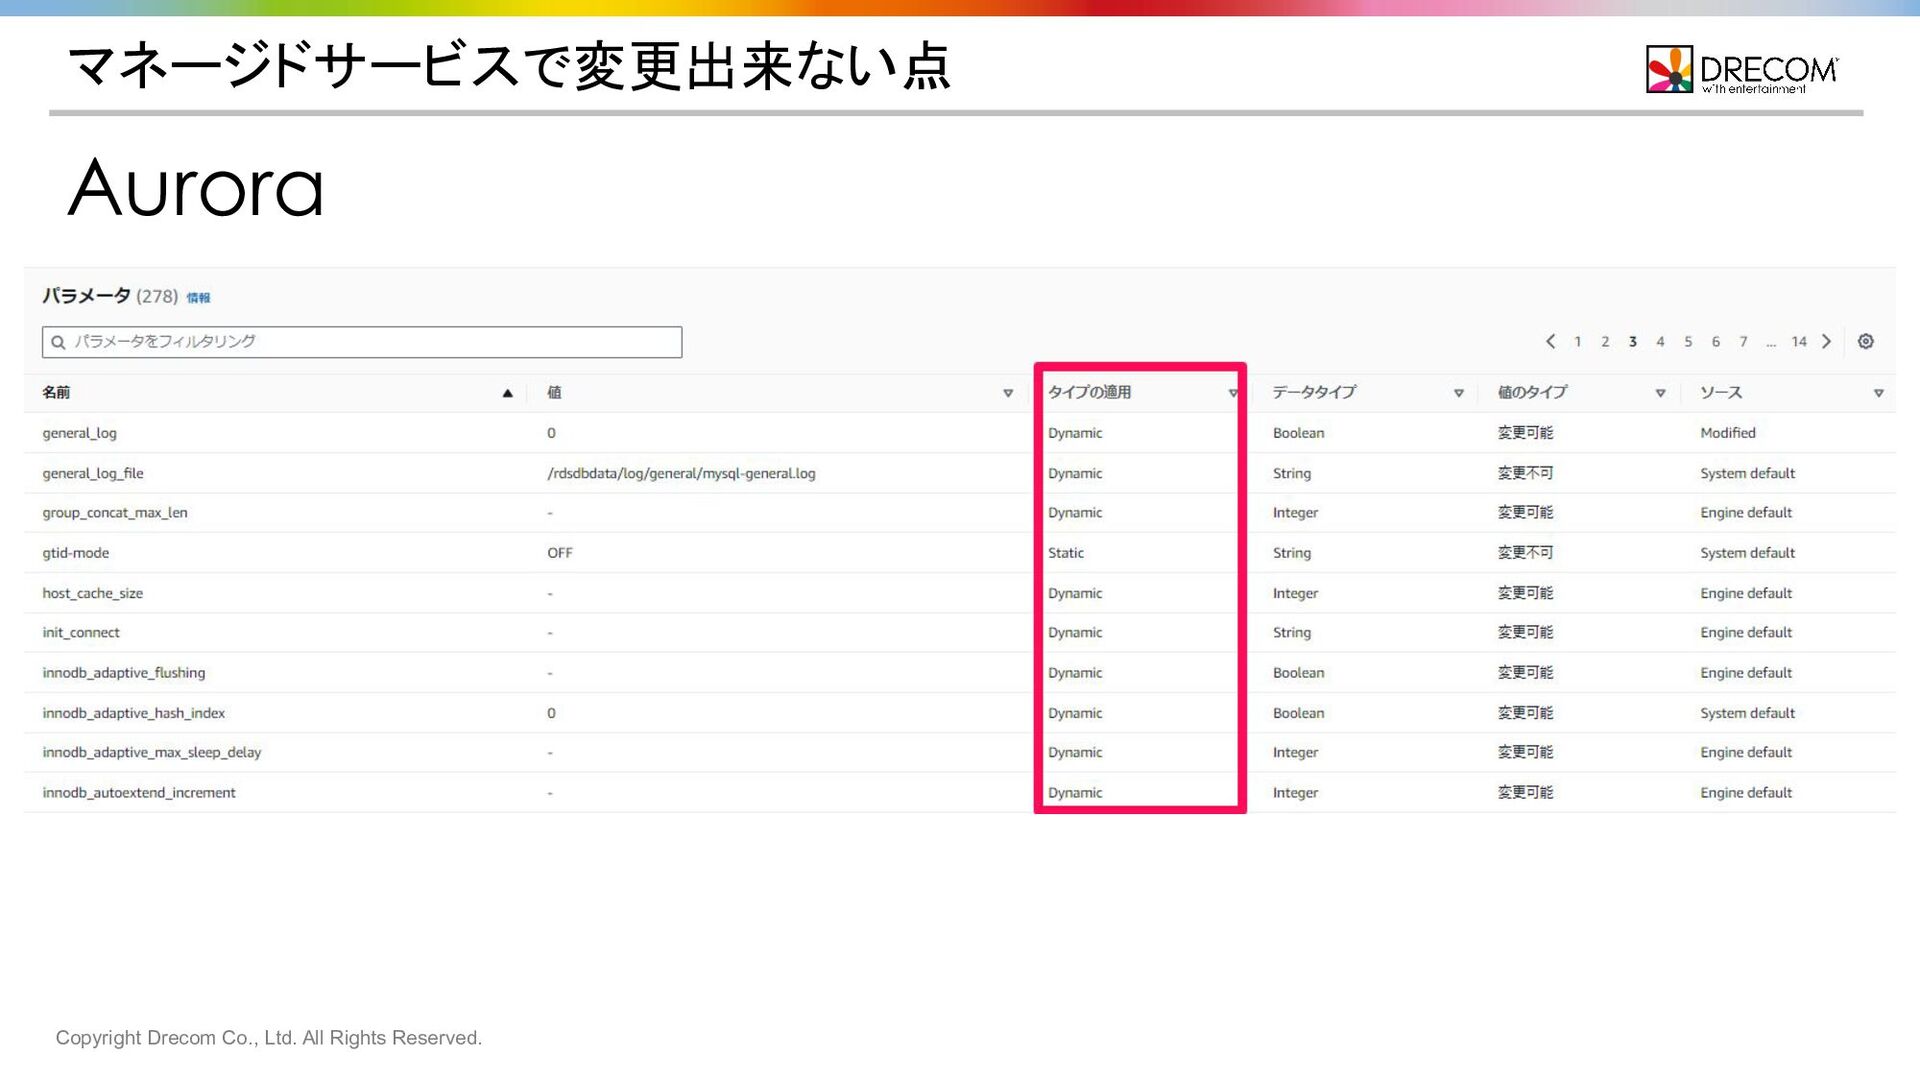Click the 名前 column header
1920x1080 pixels.
point(56,393)
